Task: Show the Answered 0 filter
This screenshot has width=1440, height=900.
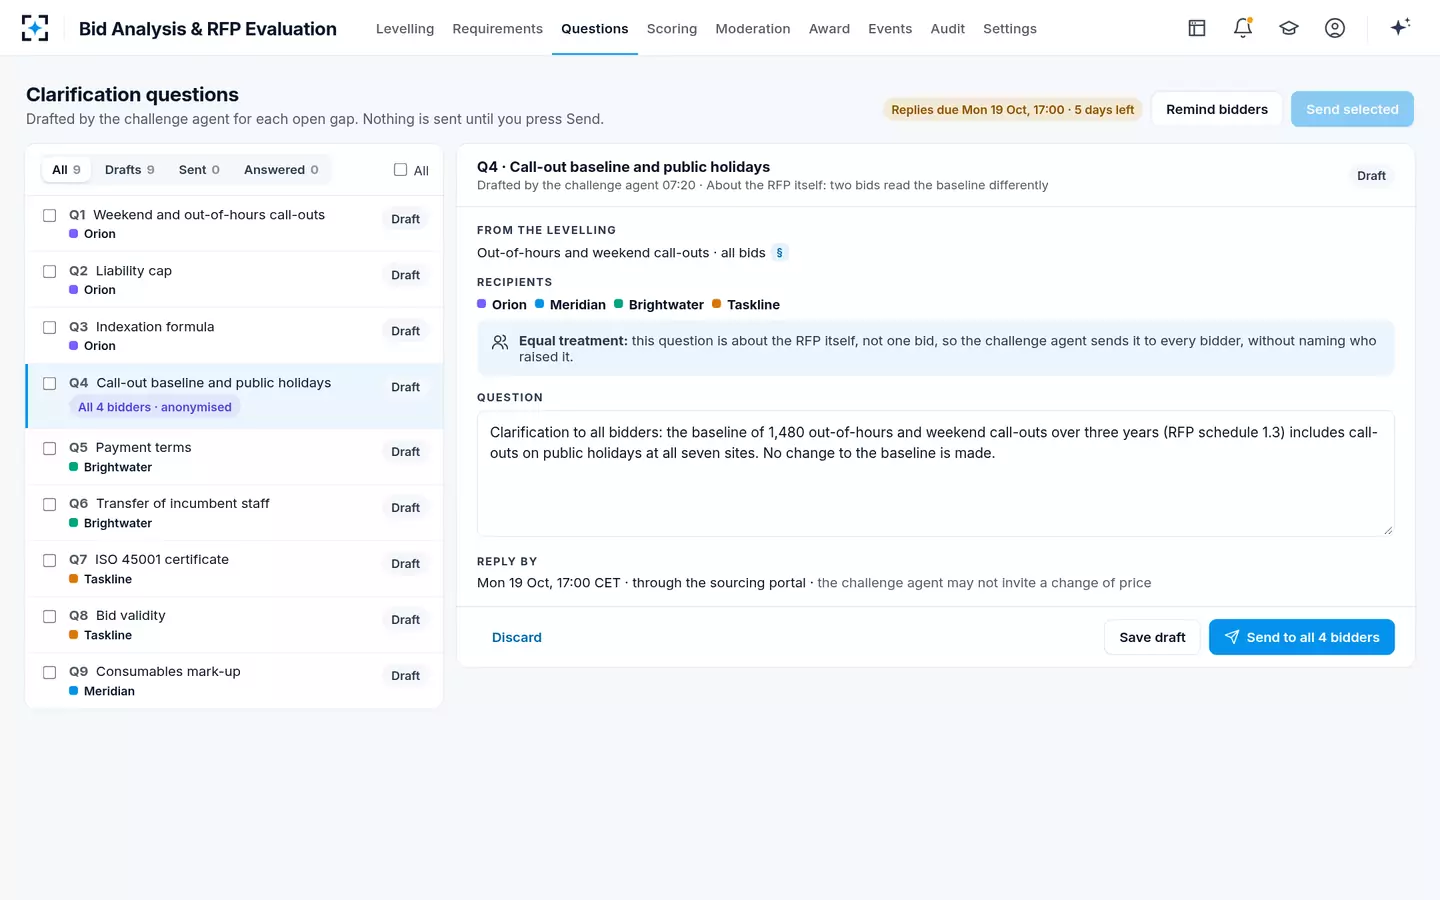Action: coord(281,170)
